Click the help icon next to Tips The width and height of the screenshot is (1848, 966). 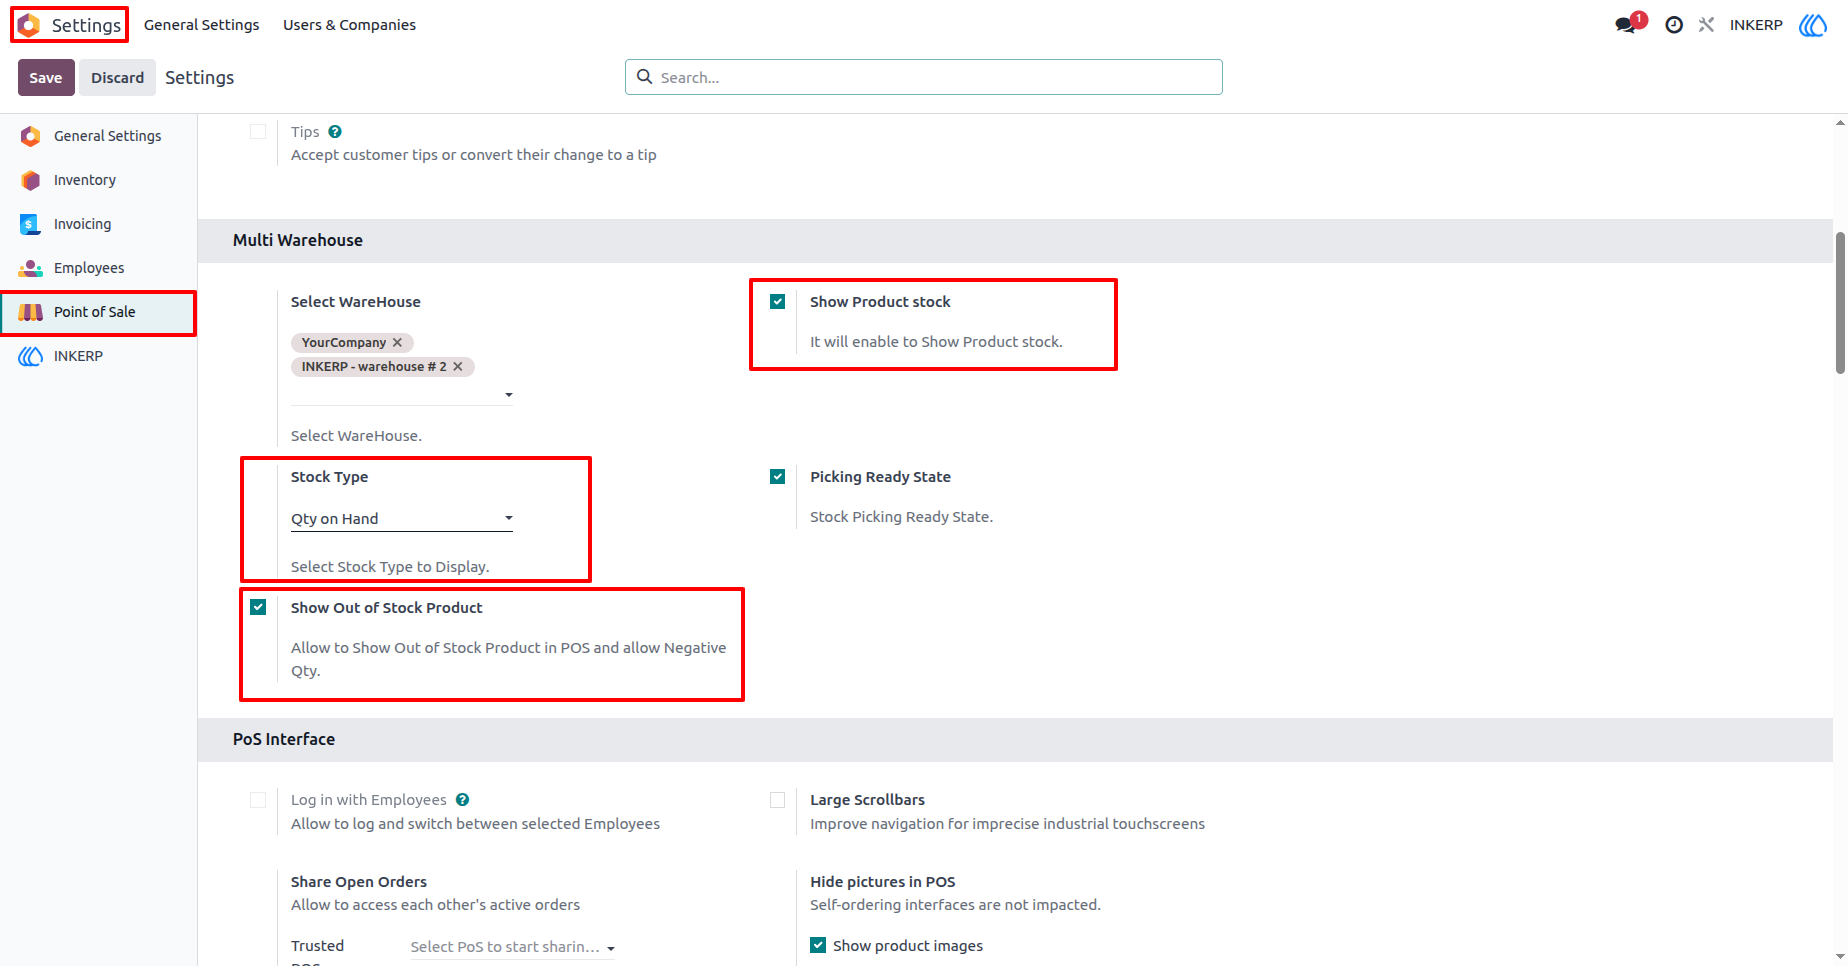tap(335, 132)
